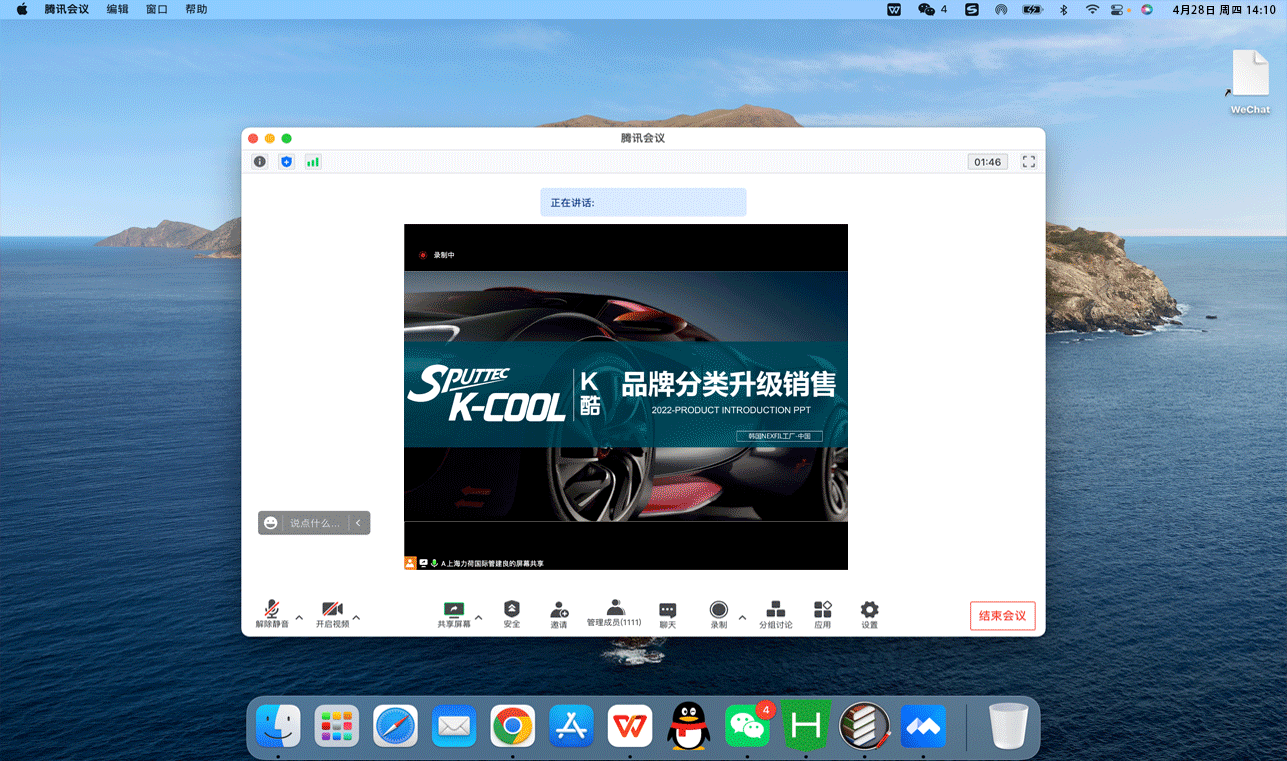Open the 窗口 menu

tap(157, 9)
